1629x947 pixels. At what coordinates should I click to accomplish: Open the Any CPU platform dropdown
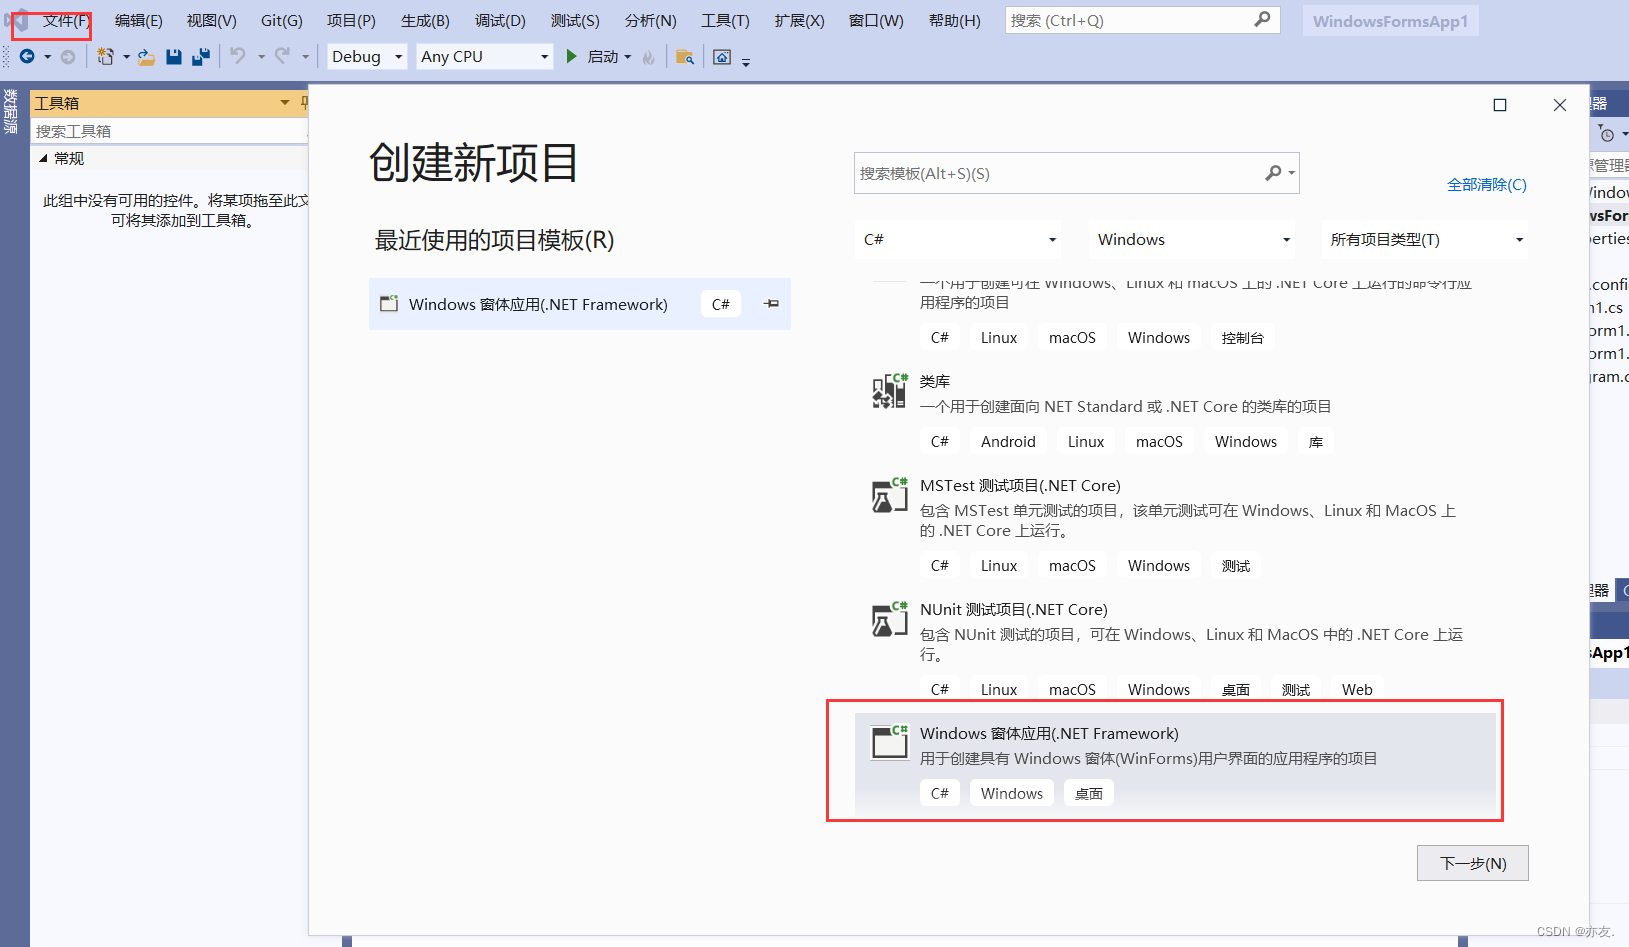coord(485,56)
